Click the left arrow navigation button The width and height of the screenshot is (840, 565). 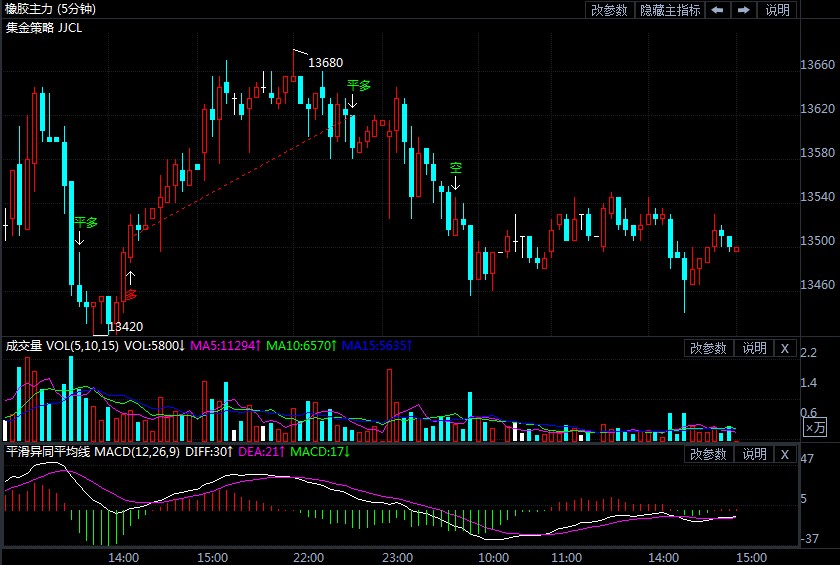point(718,10)
